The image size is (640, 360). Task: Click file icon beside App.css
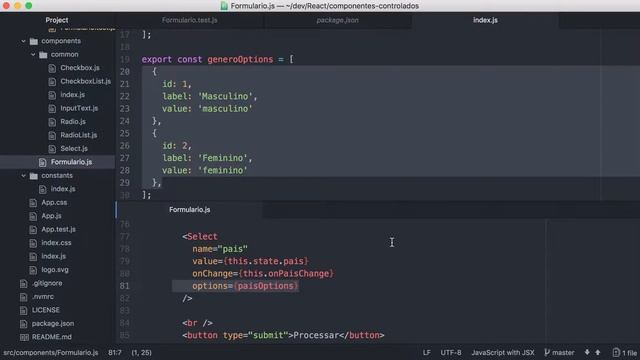(33, 203)
